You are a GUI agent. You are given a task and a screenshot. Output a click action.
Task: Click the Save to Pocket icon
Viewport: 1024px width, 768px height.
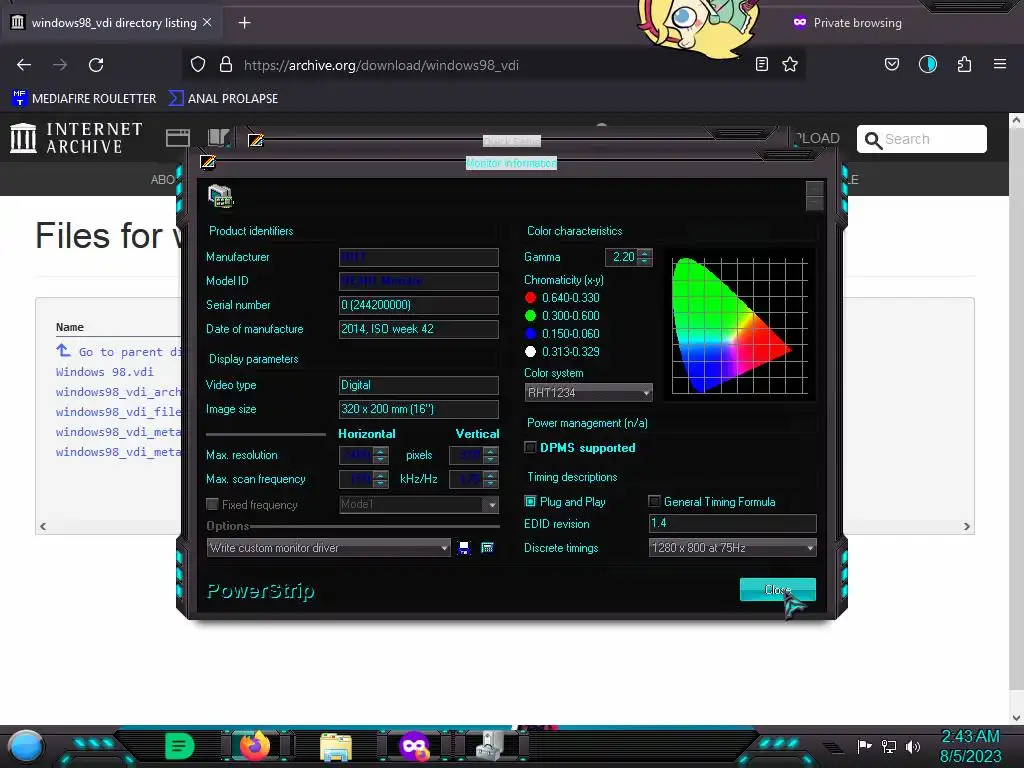pos(891,64)
